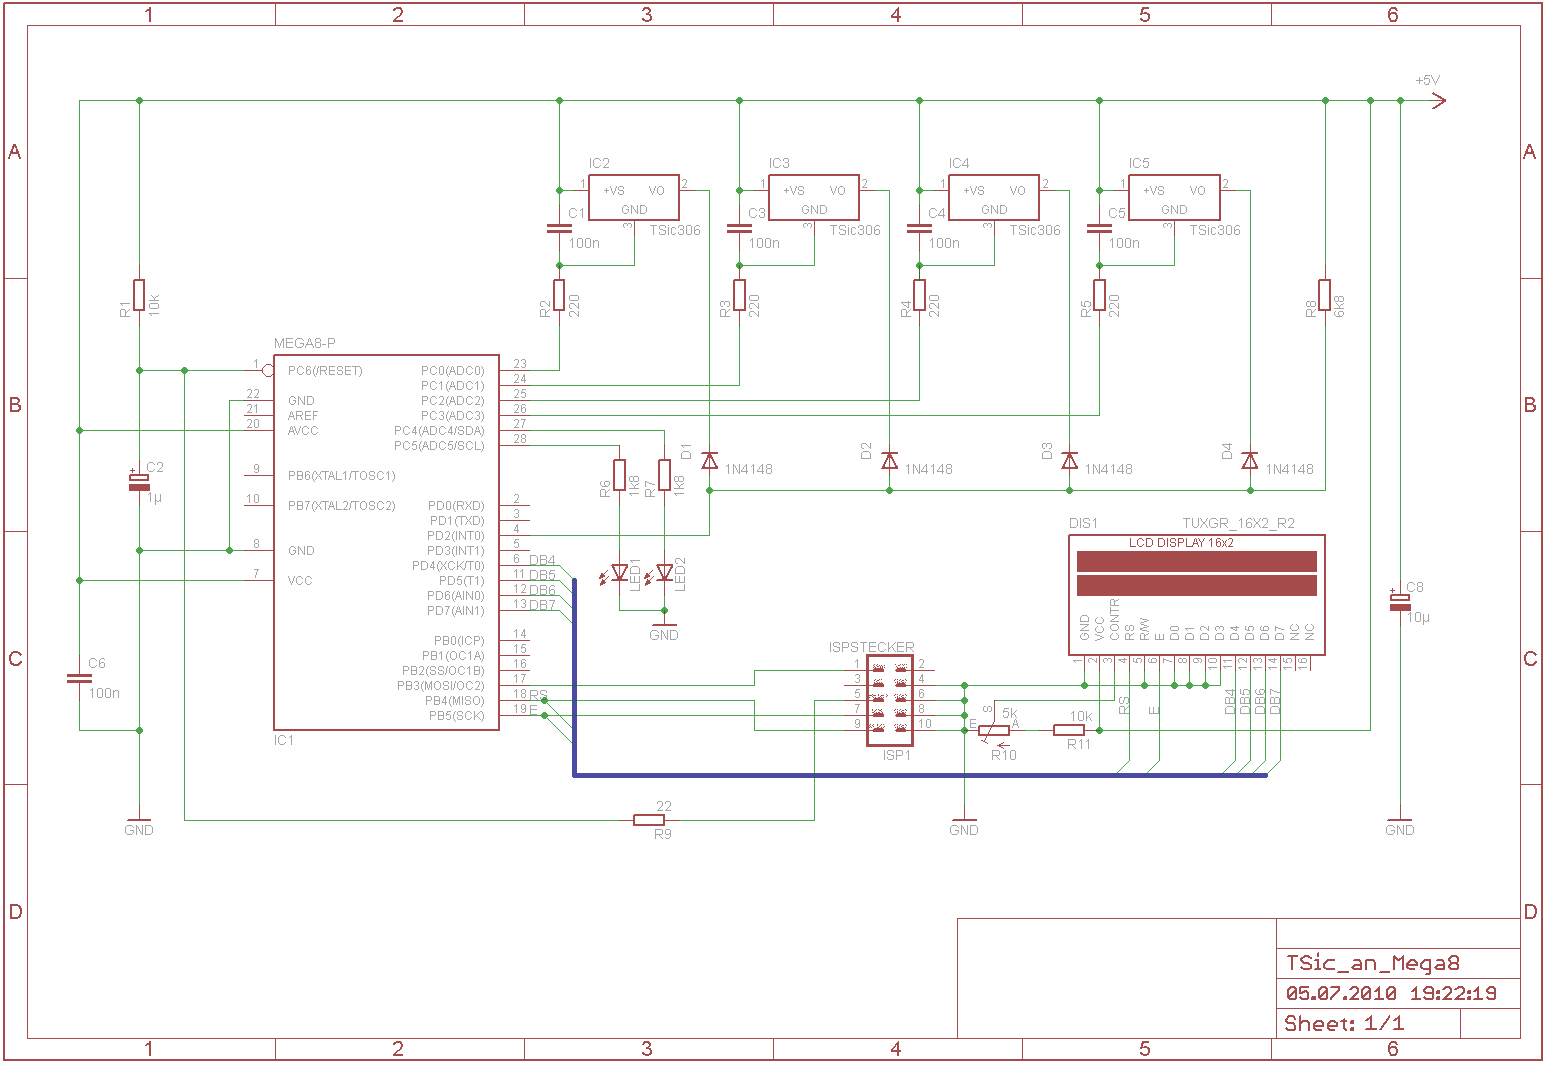Select the row B label on left border
The width and height of the screenshot is (1545, 1065).
[x=14, y=405]
